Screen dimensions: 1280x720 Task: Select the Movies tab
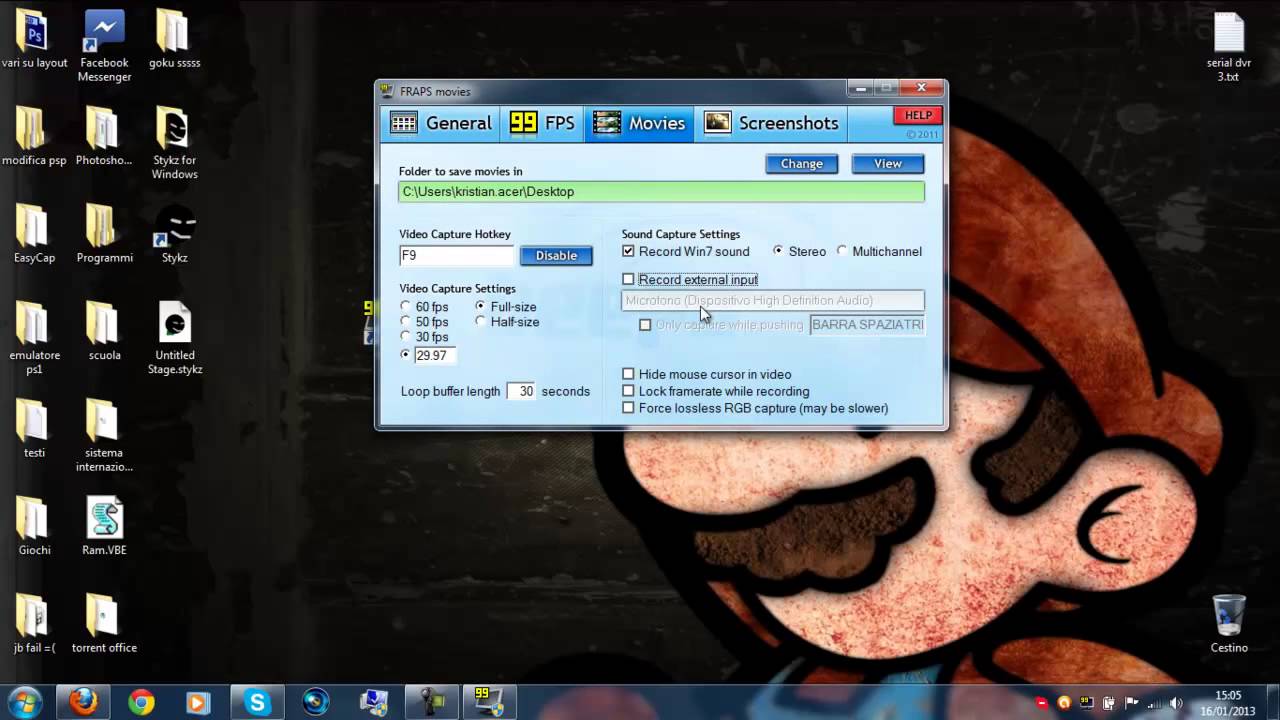click(x=639, y=123)
